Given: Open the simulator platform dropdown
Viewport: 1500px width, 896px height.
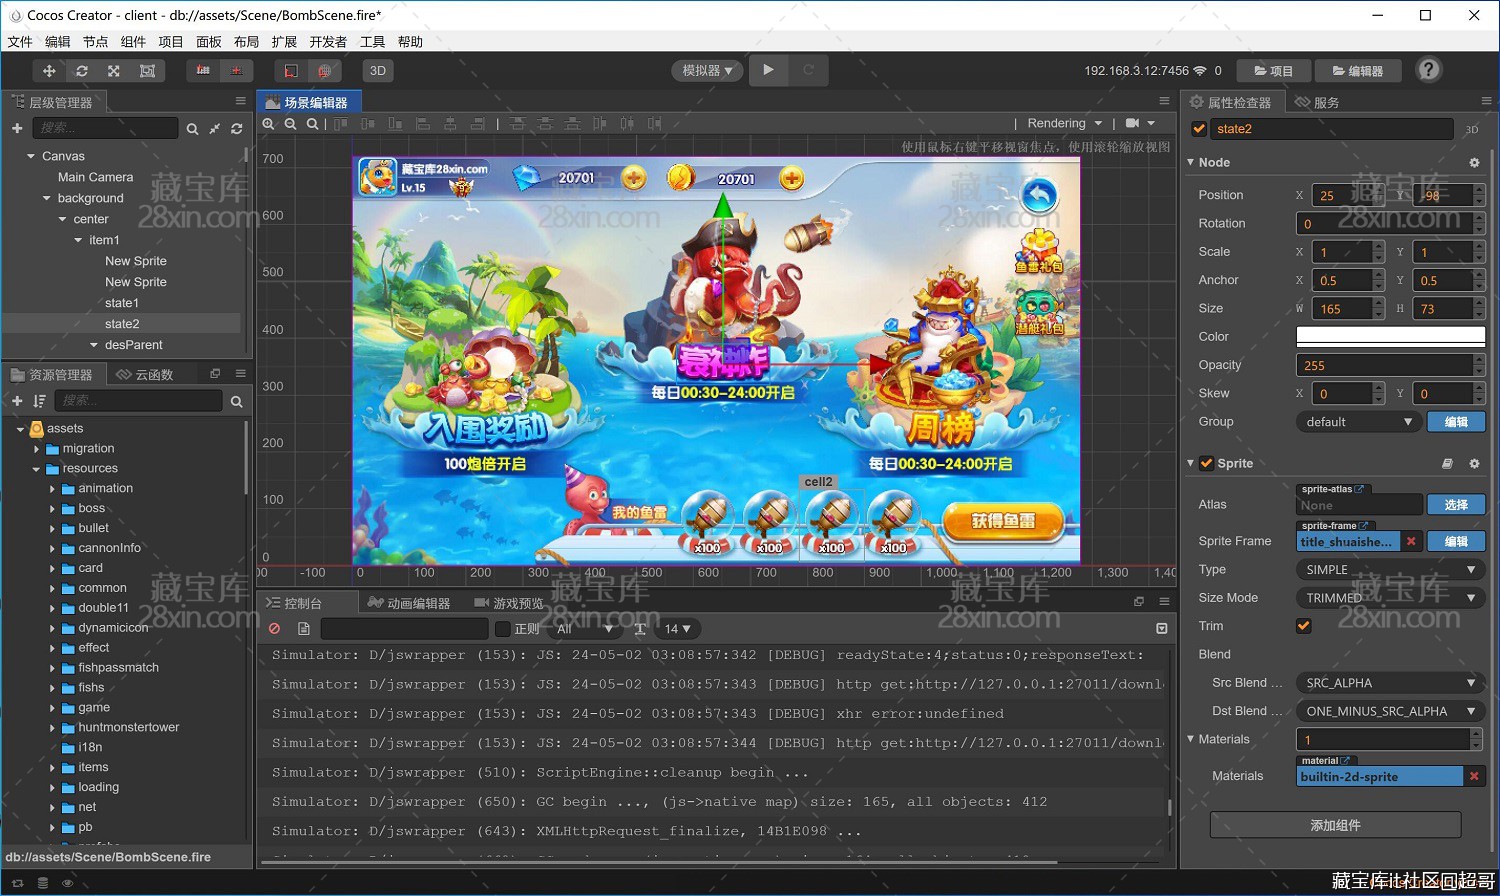Looking at the screenshot, I should tap(707, 71).
